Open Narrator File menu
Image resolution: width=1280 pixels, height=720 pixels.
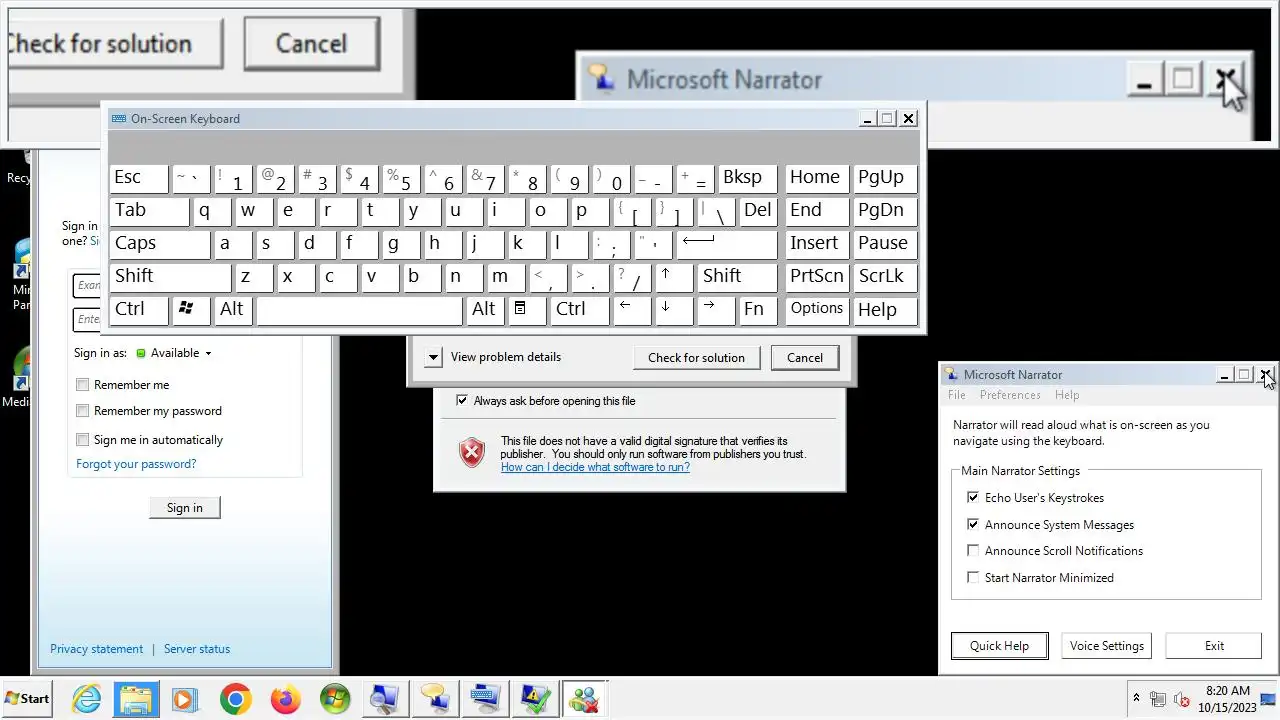(x=957, y=395)
